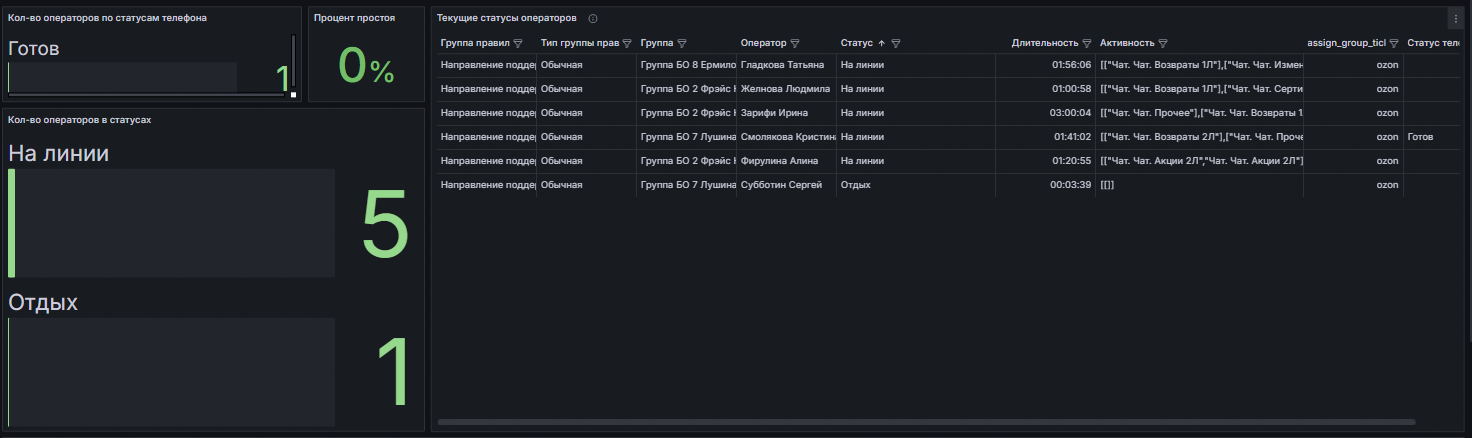
Task: Filter the Оператор column
Action: tap(795, 44)
